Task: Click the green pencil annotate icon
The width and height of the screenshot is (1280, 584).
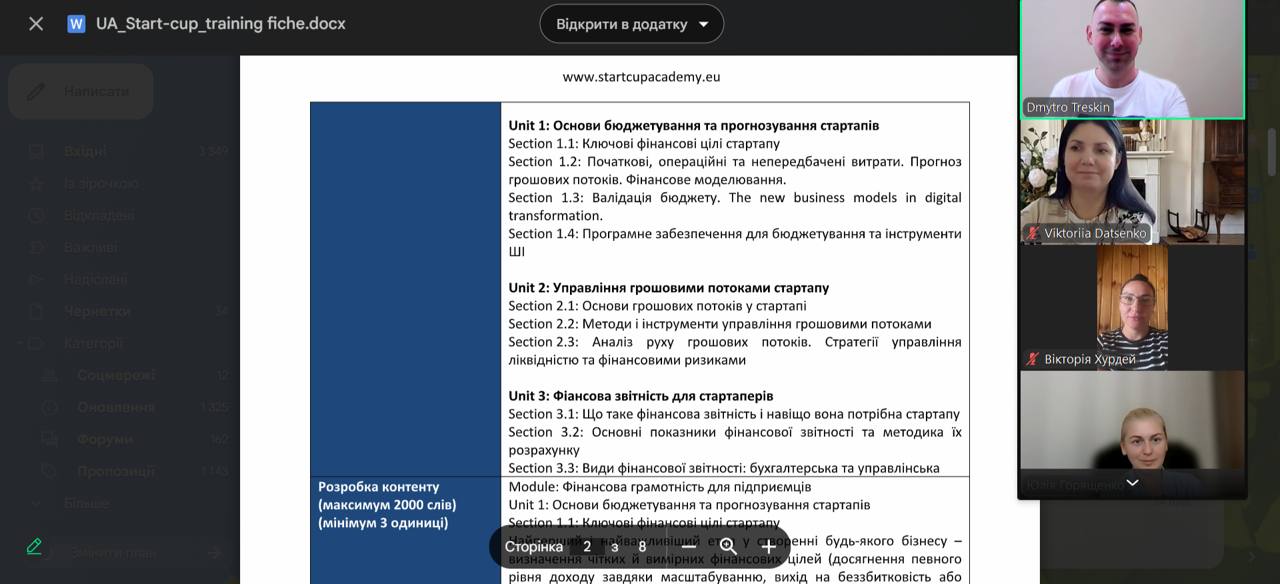Action: (34, 546)
